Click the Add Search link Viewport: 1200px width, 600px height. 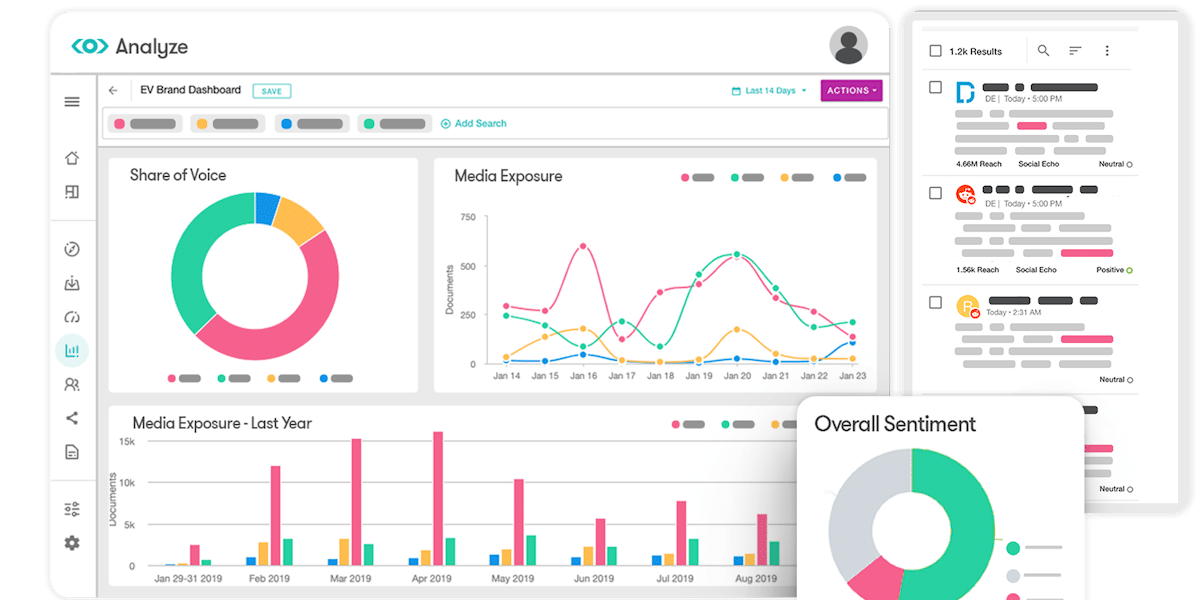pos(474,124)
